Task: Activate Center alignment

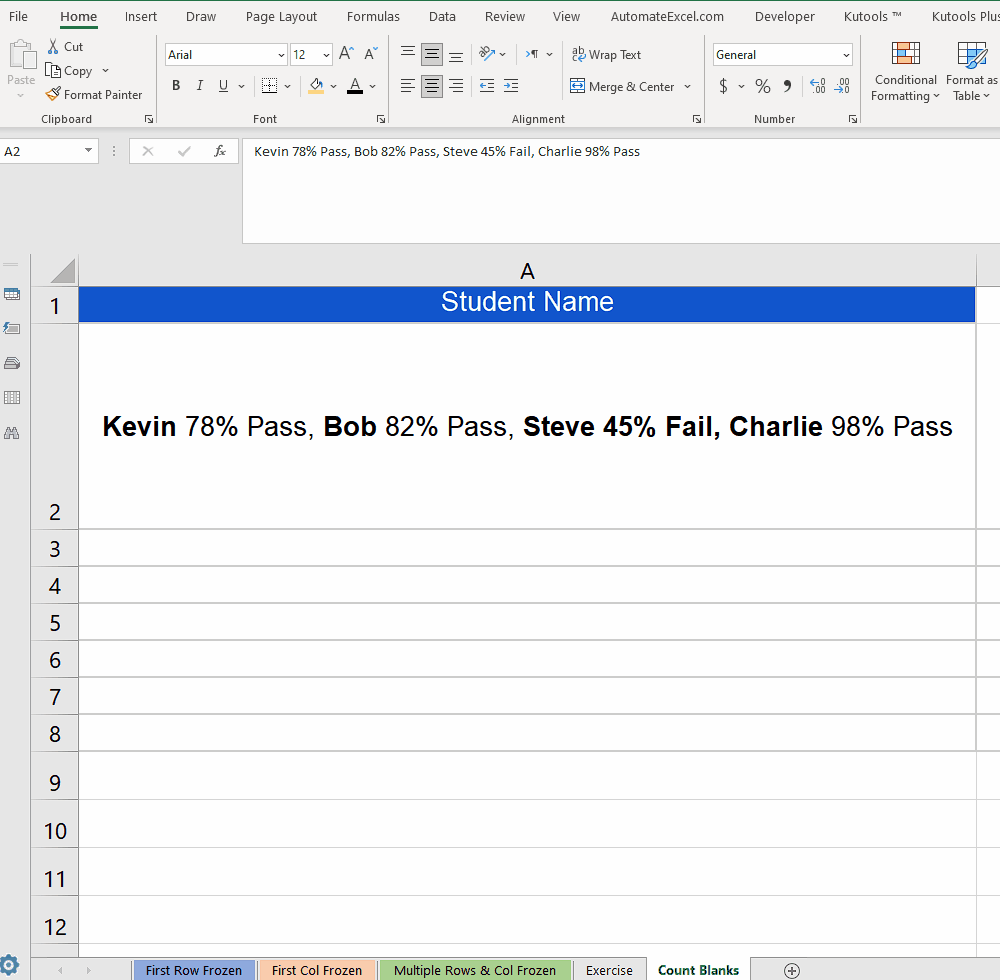Action: (x=431, y=87)
